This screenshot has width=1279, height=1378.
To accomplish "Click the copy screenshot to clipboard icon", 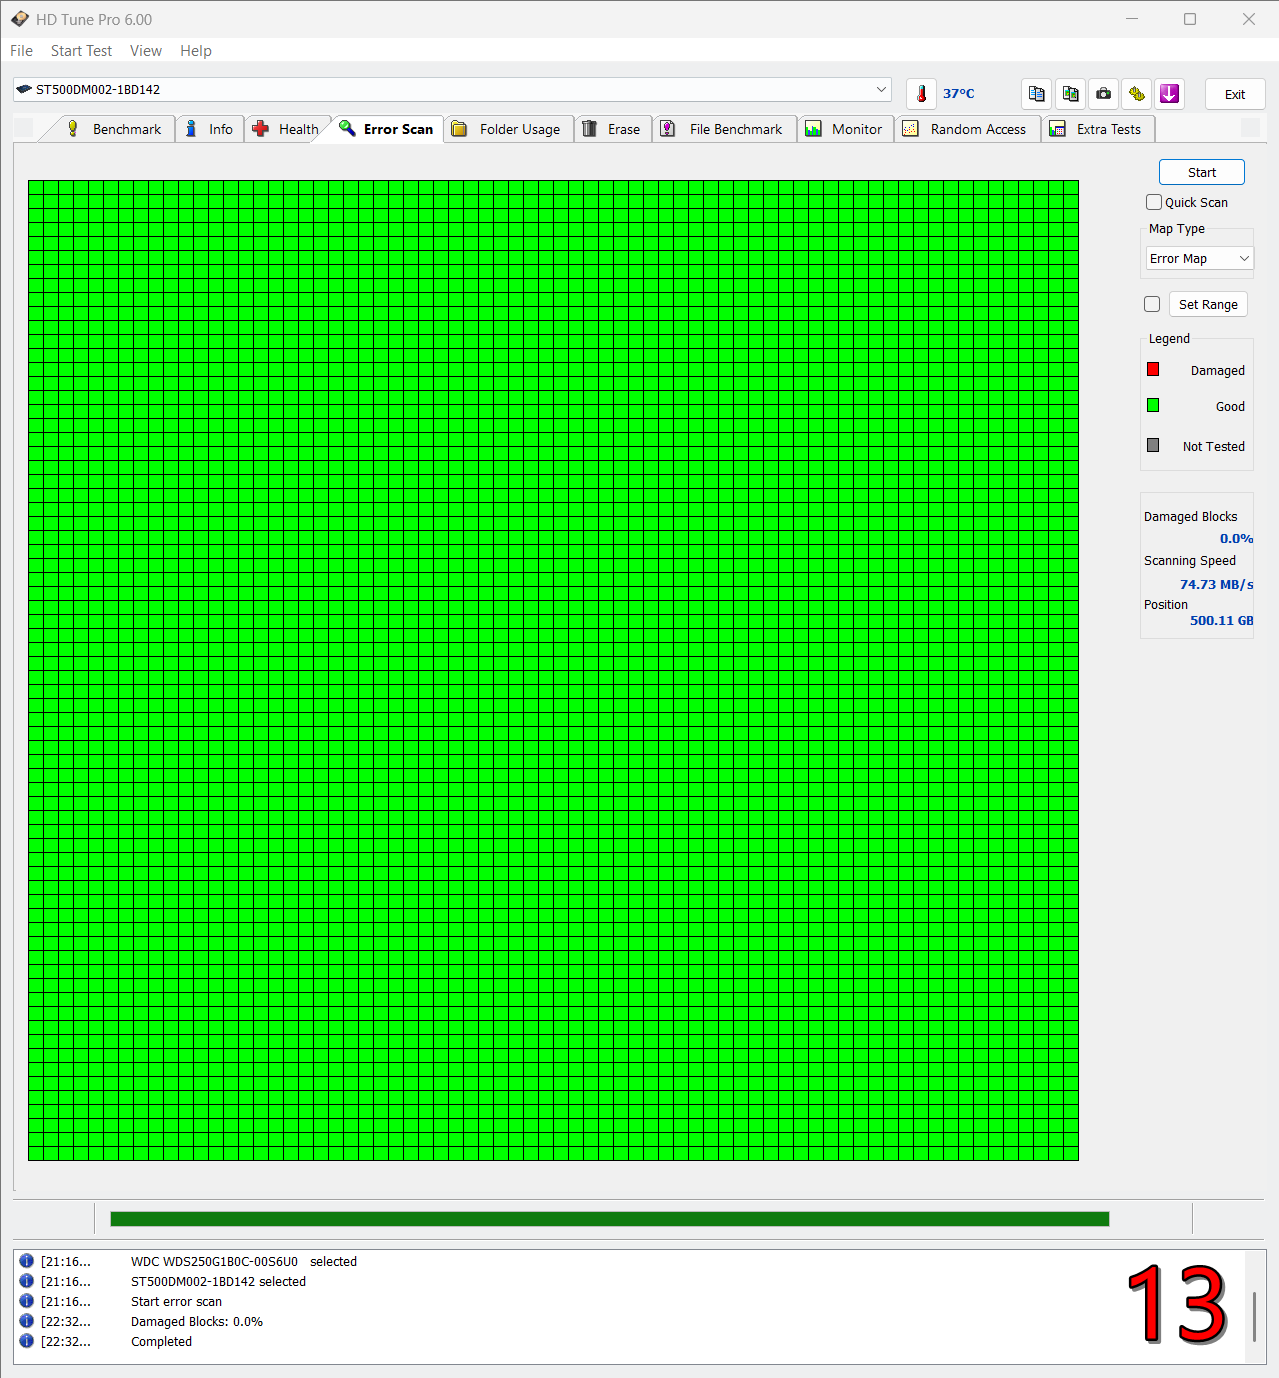I will click(x=1070, y=94).
